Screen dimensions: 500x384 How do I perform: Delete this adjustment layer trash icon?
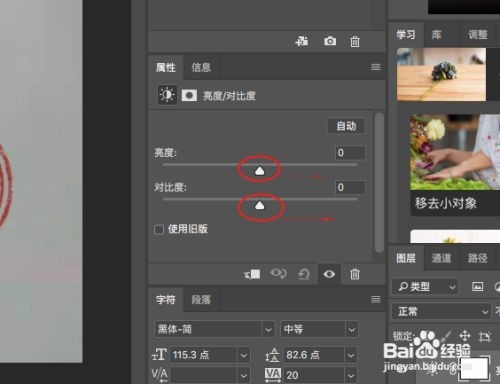[x=355, y=274]
